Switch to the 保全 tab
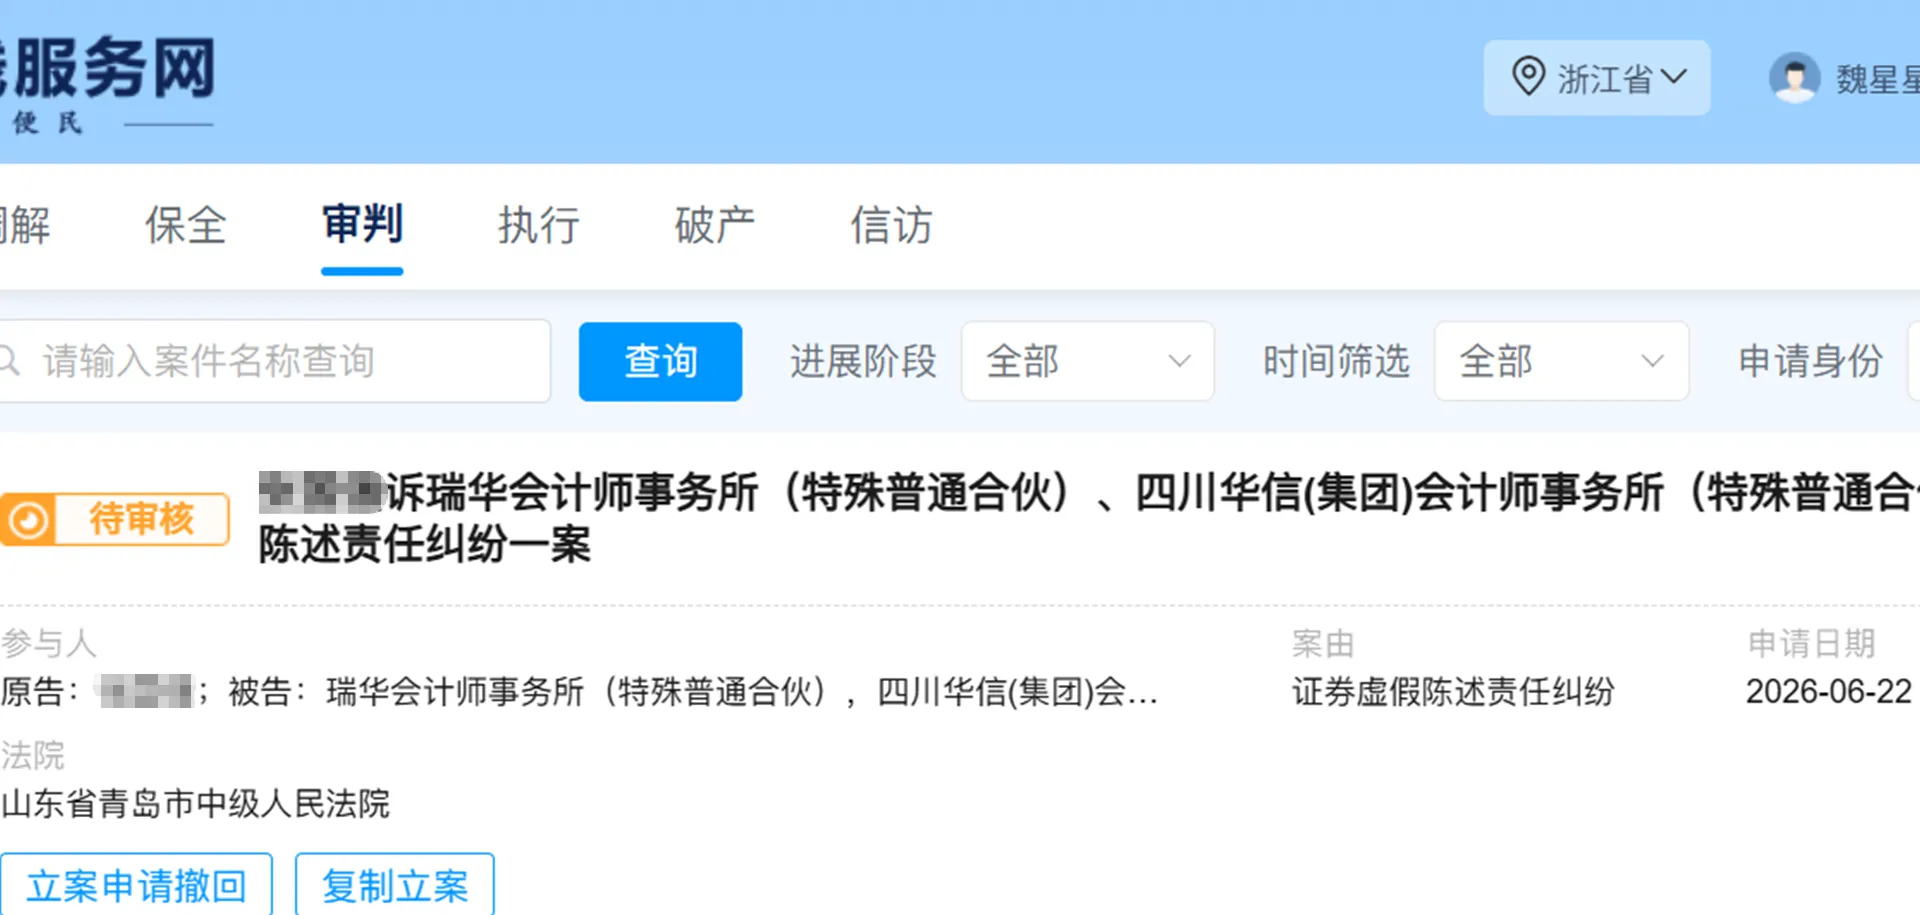 pyautogui.click(x=186, y=225)
